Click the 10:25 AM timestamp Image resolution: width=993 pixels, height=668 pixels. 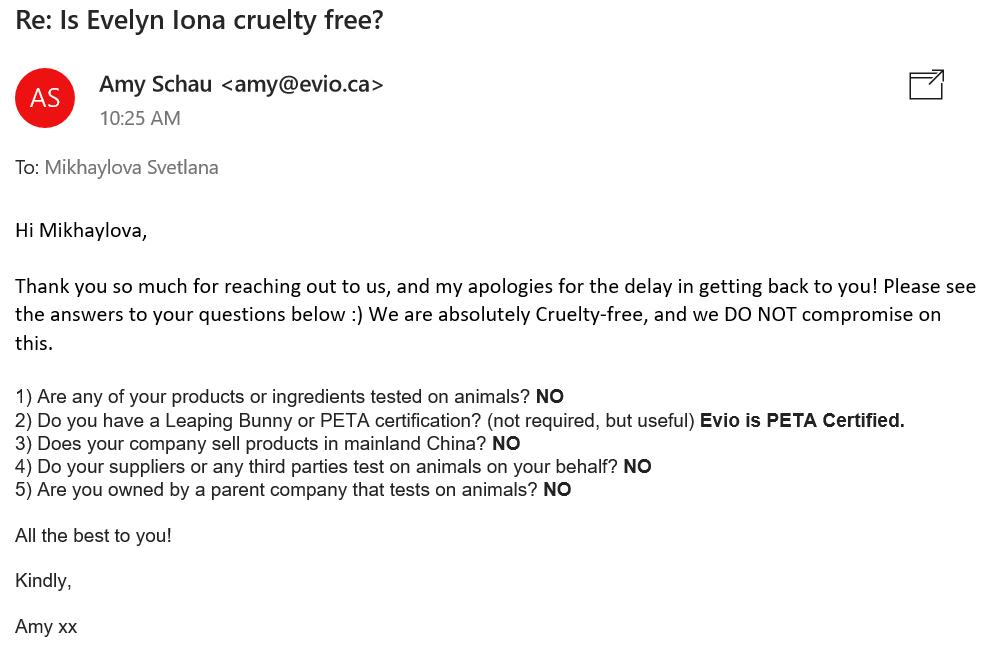pyautogui.click(x=140, y=118)
